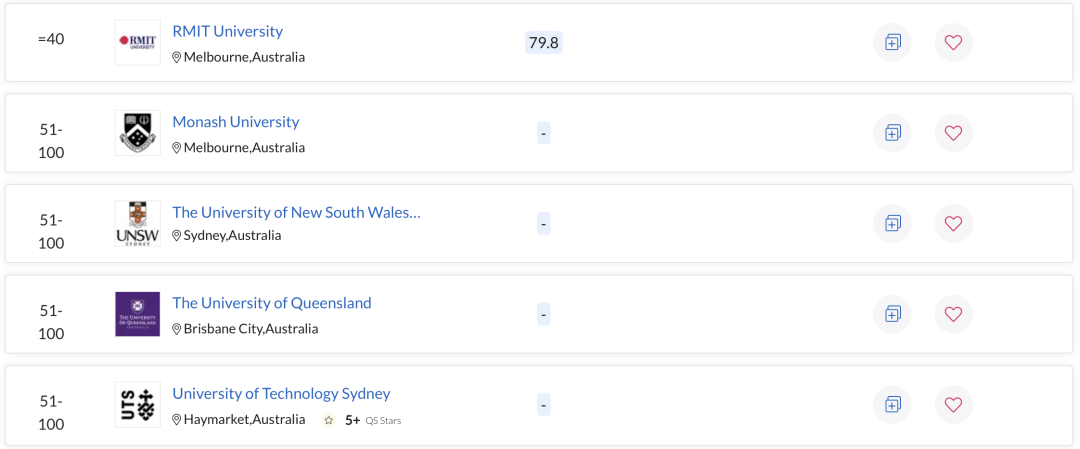The image size is (1080, 449).
Task: Favorite RMIT University with heart icon
Action: (953, 43)
